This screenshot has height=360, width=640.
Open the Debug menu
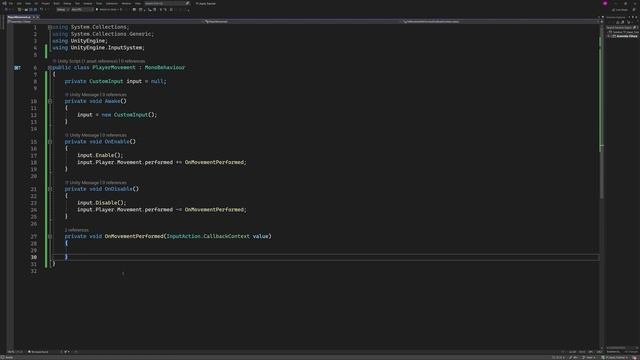[67, 3]
